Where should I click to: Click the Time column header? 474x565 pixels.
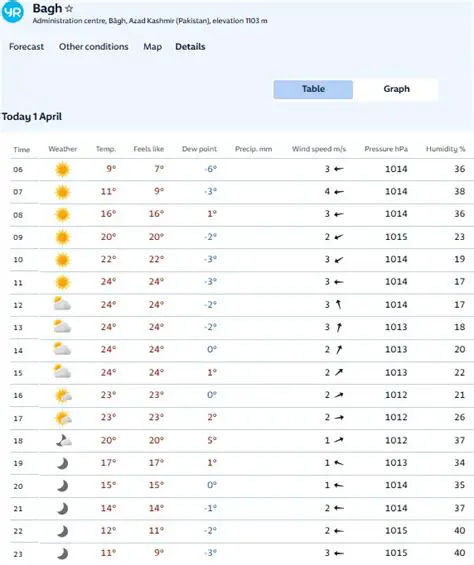pos(22,150)
